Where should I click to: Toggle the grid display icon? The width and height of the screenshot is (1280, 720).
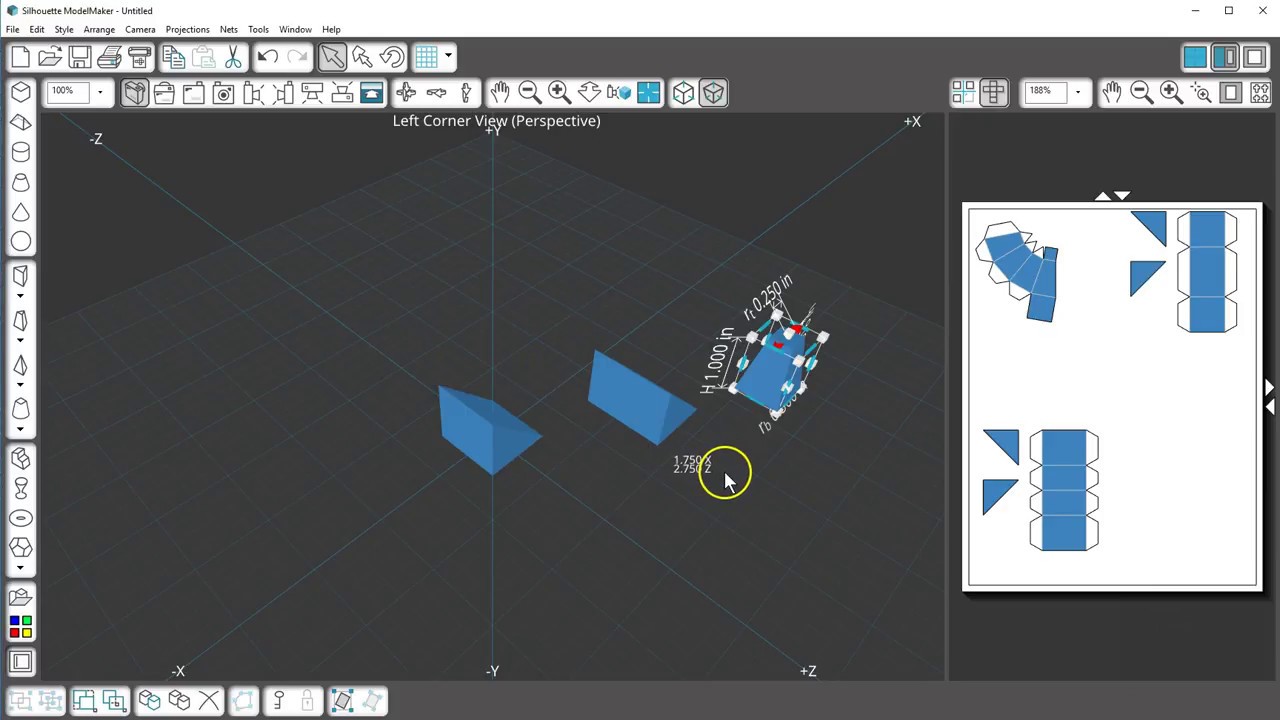[x=427, y=57]
